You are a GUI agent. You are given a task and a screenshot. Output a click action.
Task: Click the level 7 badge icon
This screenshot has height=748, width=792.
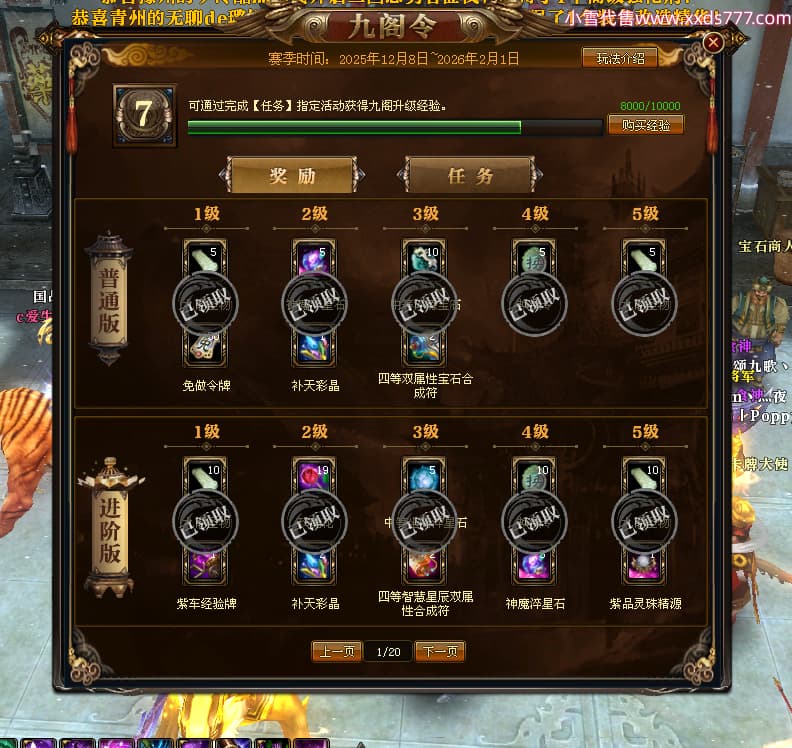[144, 115]
